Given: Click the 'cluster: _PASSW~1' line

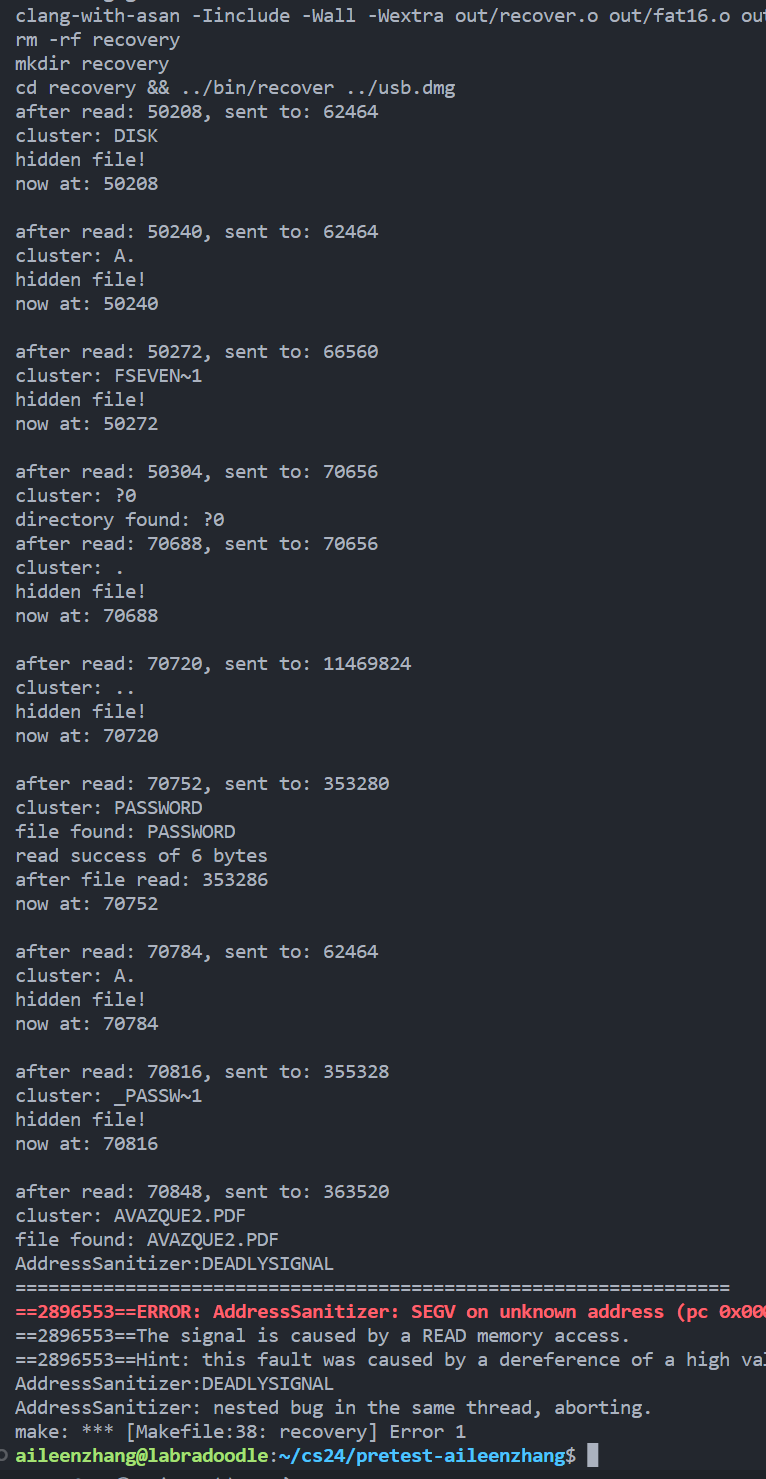Looking at the screenshot, I should click(x=109, y=1096).
